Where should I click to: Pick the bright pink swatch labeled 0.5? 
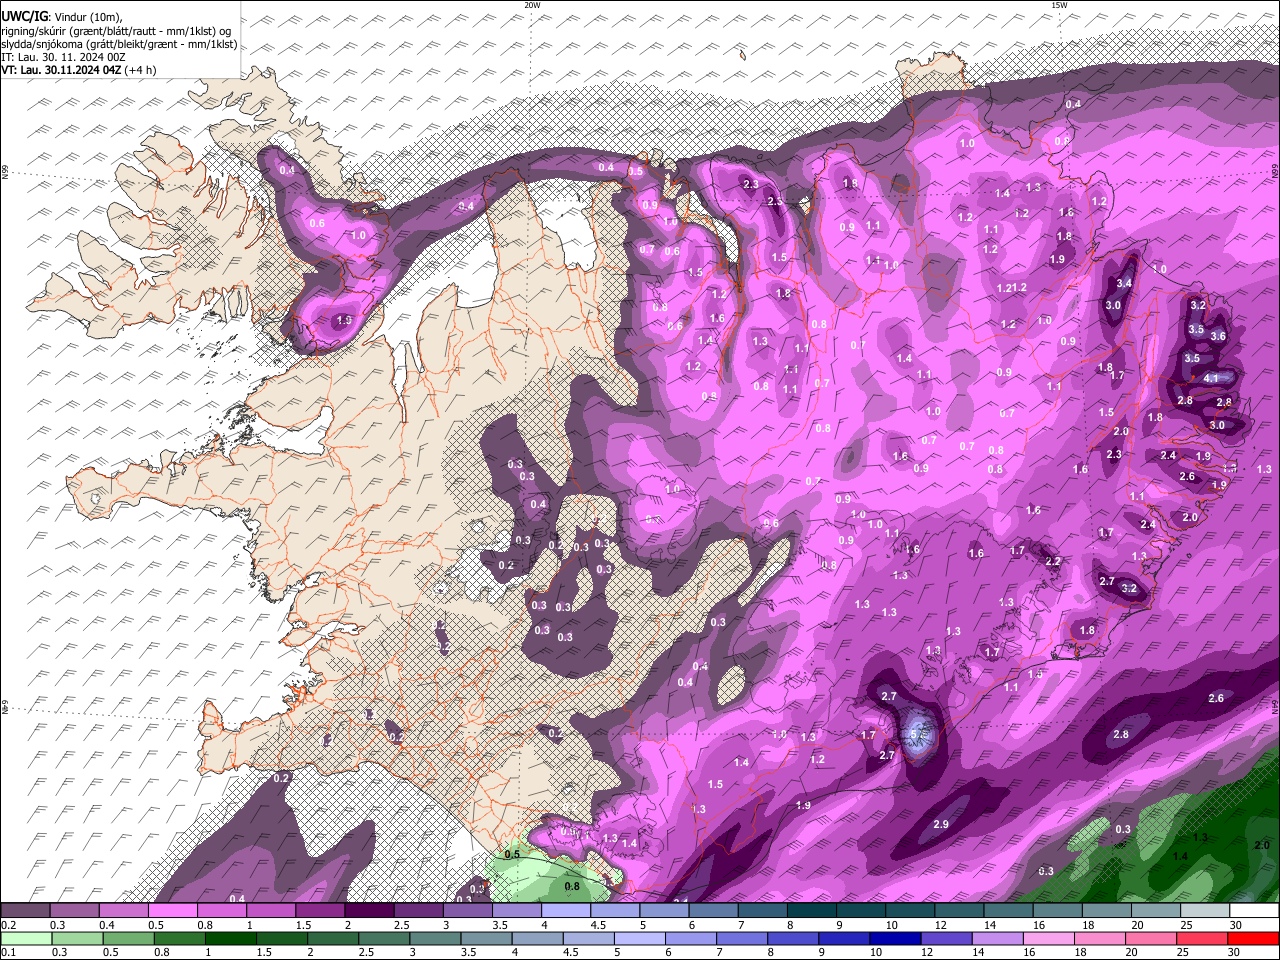tap(173, 911)
